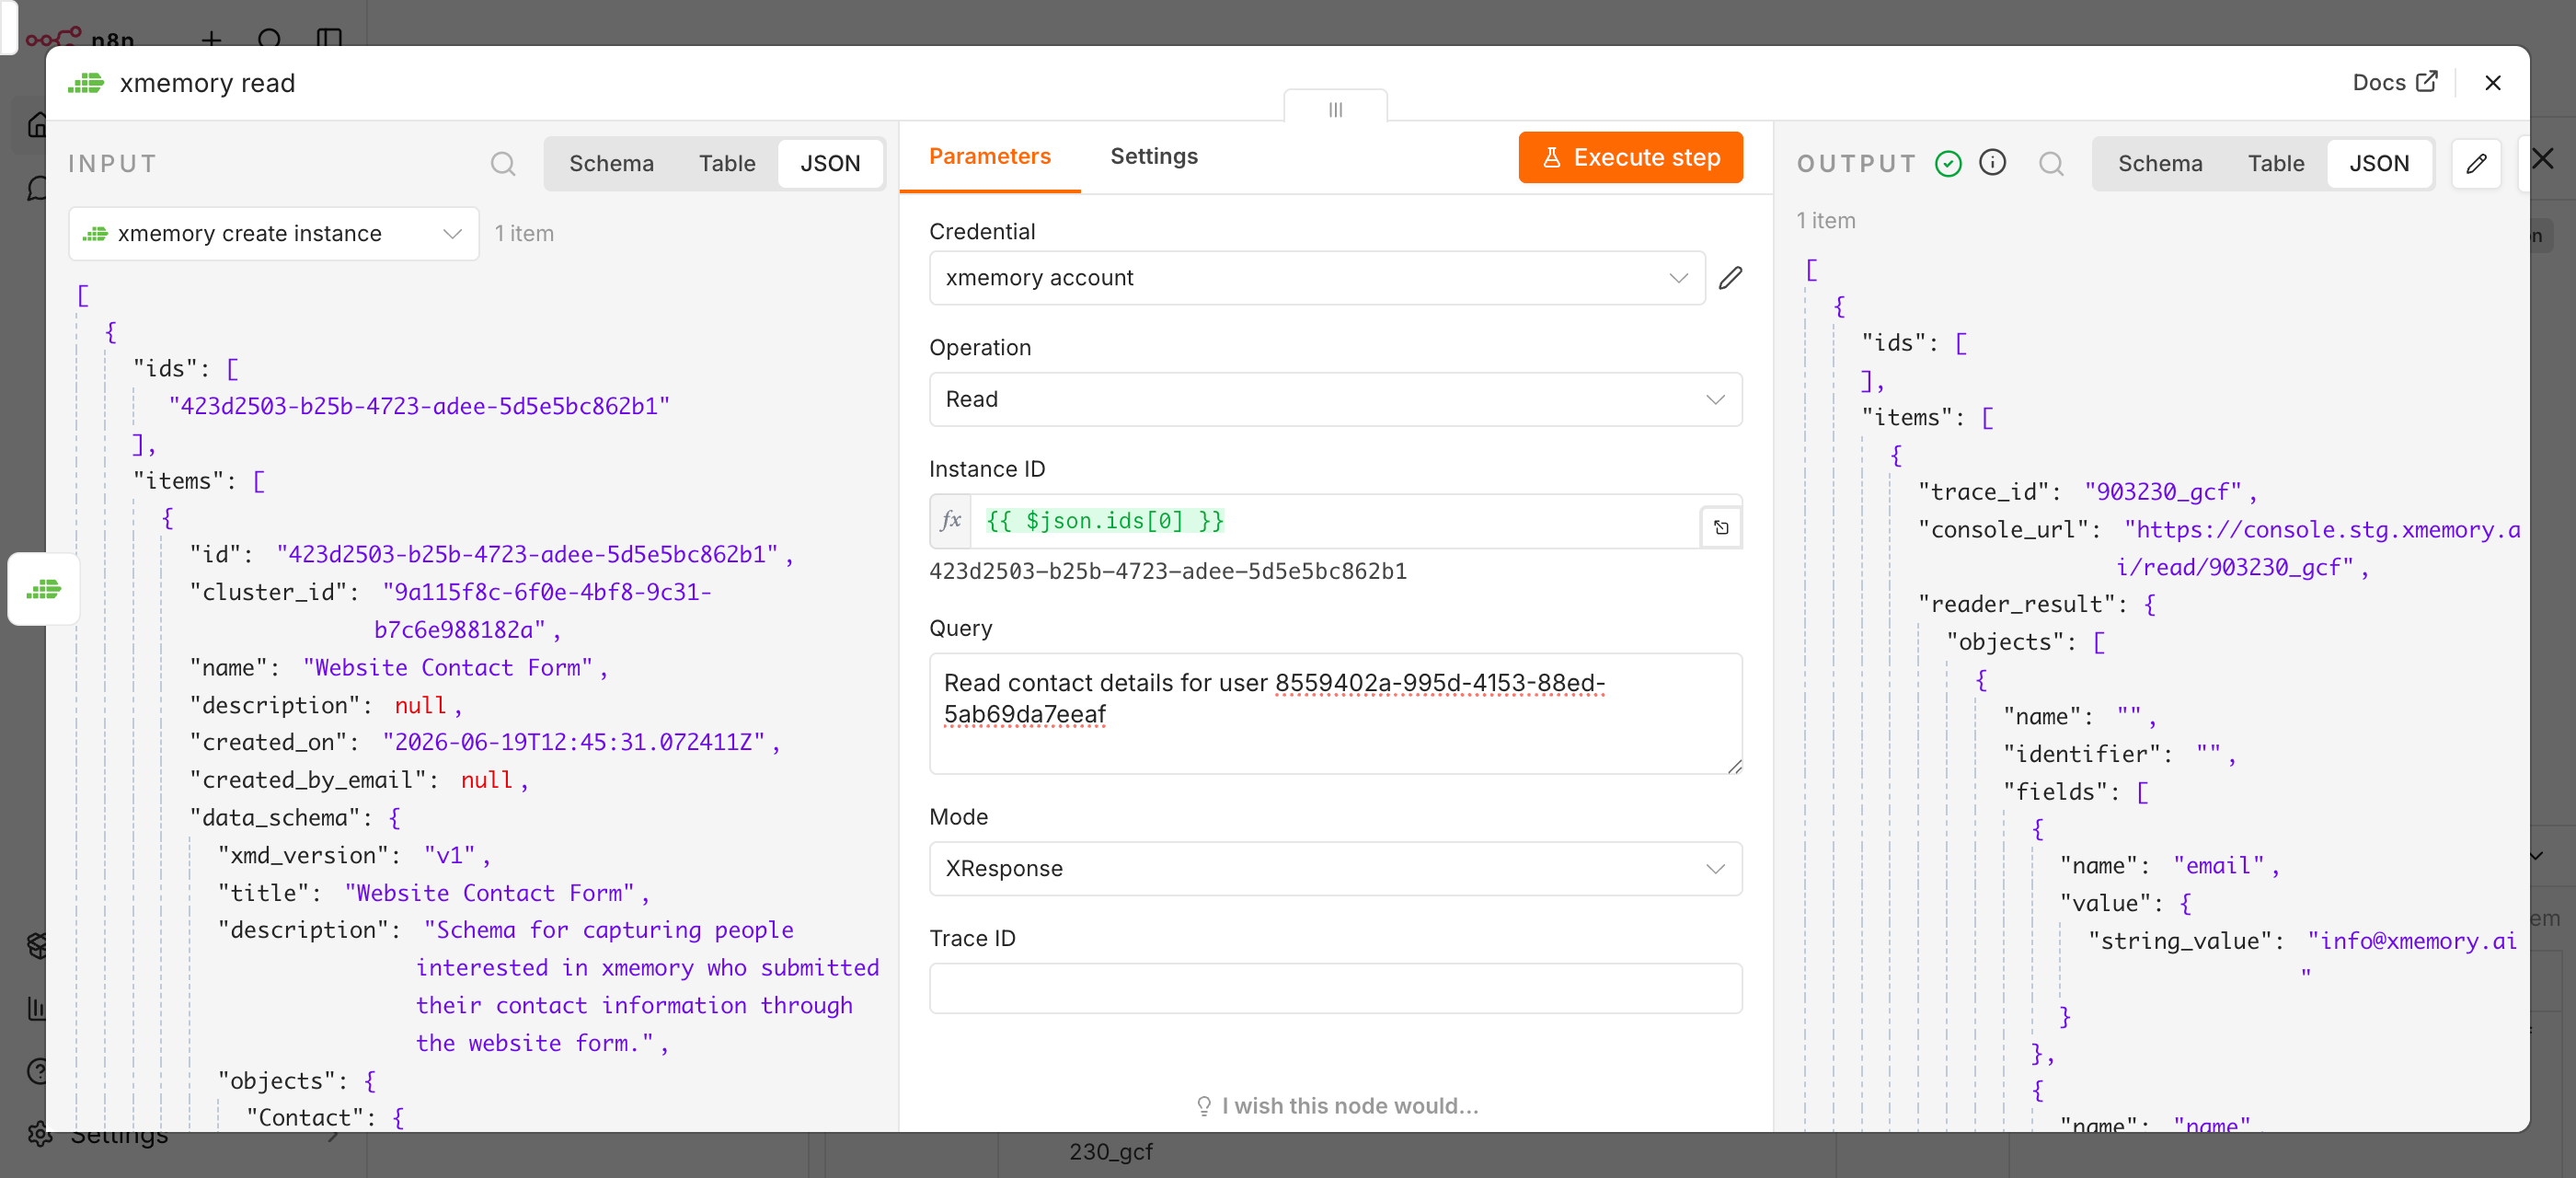
Task: Switch INPUT view to Table
Action: 727,164
